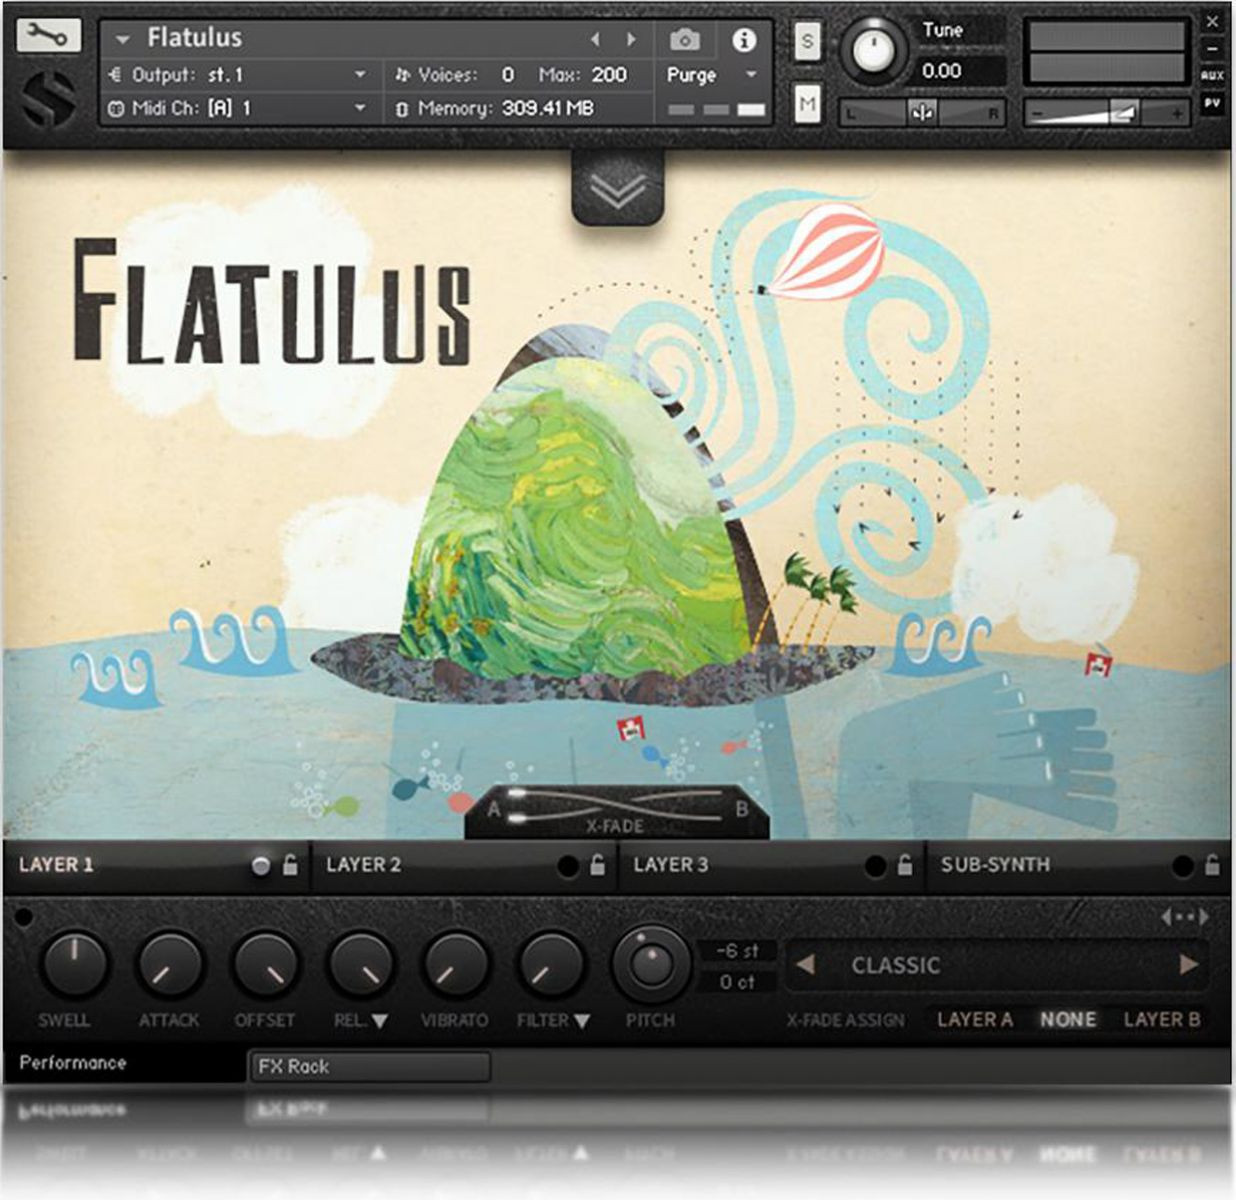The width and height of the screenshot is (1236, 1200).
Task: Click the -6 st semitone value
Action: 737,951
